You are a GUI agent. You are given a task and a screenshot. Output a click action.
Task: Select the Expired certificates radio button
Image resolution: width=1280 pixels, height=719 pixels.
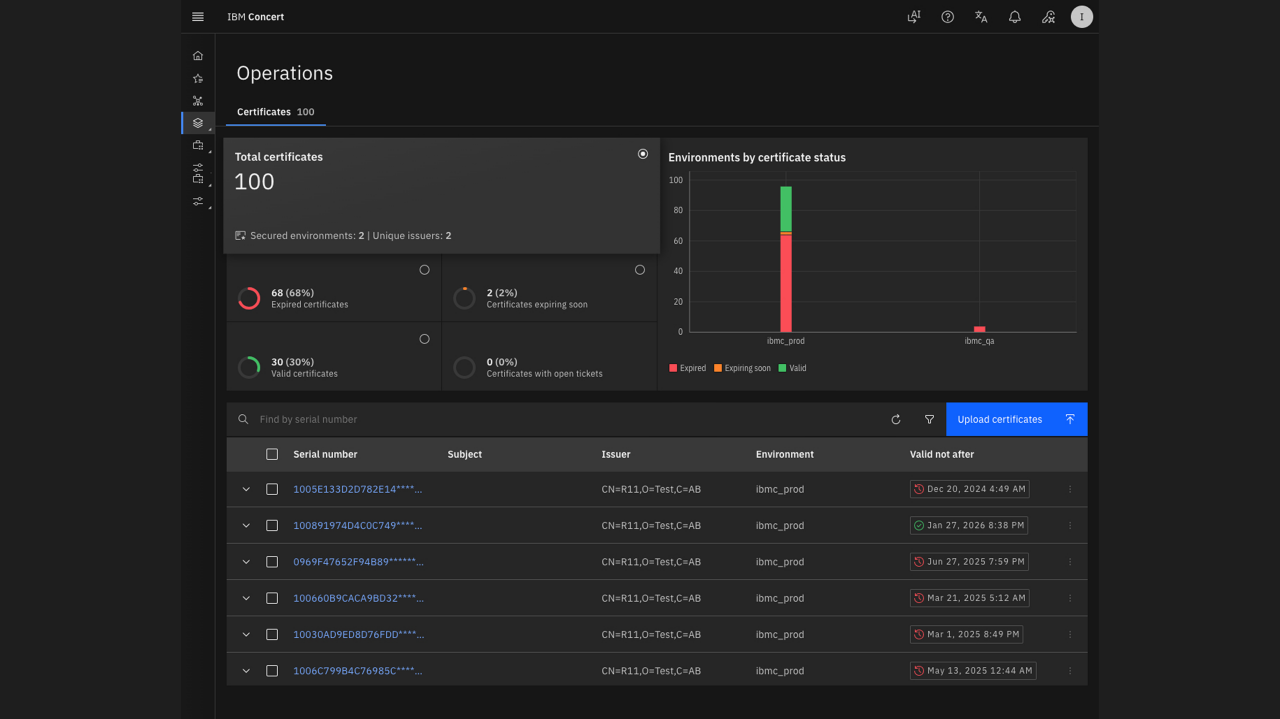[425, 270]
